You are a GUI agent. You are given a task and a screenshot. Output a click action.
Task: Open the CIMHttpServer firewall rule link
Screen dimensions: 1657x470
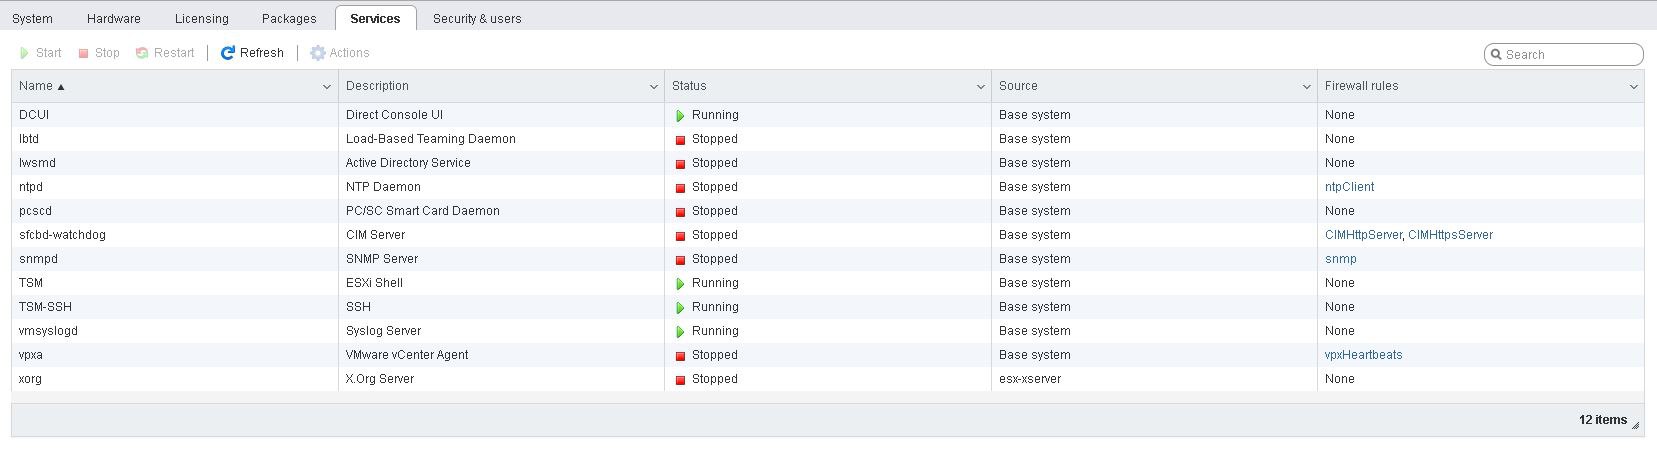tap(1363, 235)
